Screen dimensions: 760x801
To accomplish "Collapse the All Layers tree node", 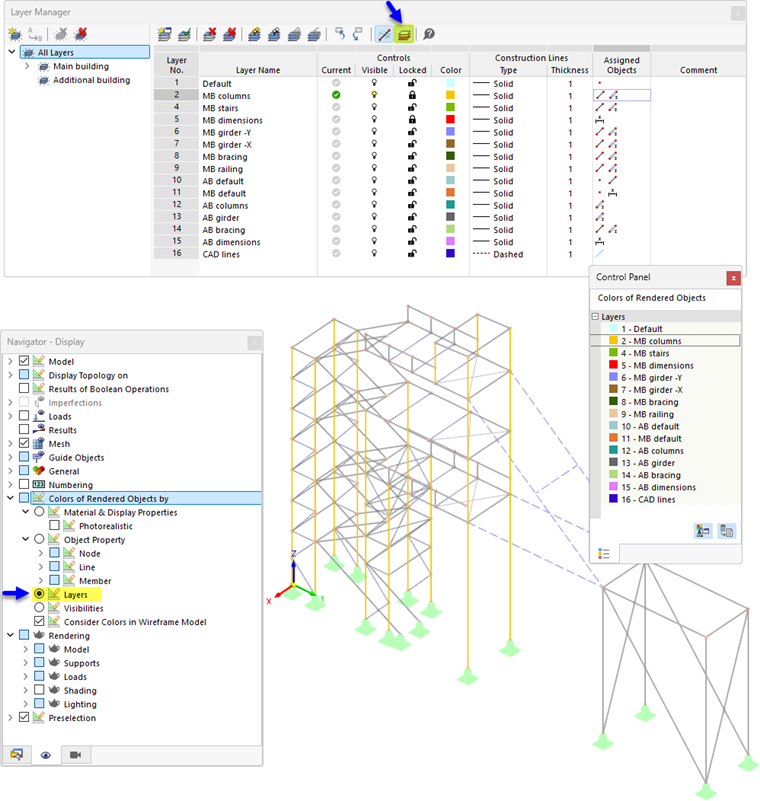I will tap(12, 52).
